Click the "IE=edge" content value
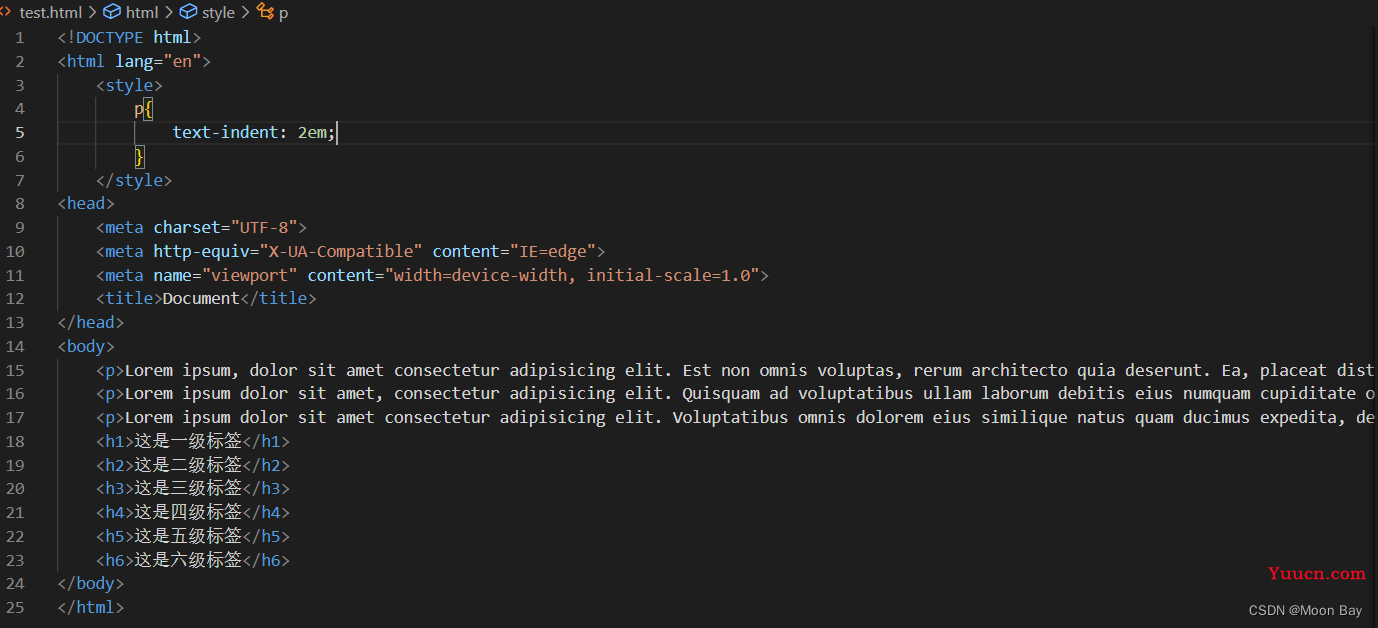The height and width of the screenshot is (628, 1378). (x=553, y=251)
